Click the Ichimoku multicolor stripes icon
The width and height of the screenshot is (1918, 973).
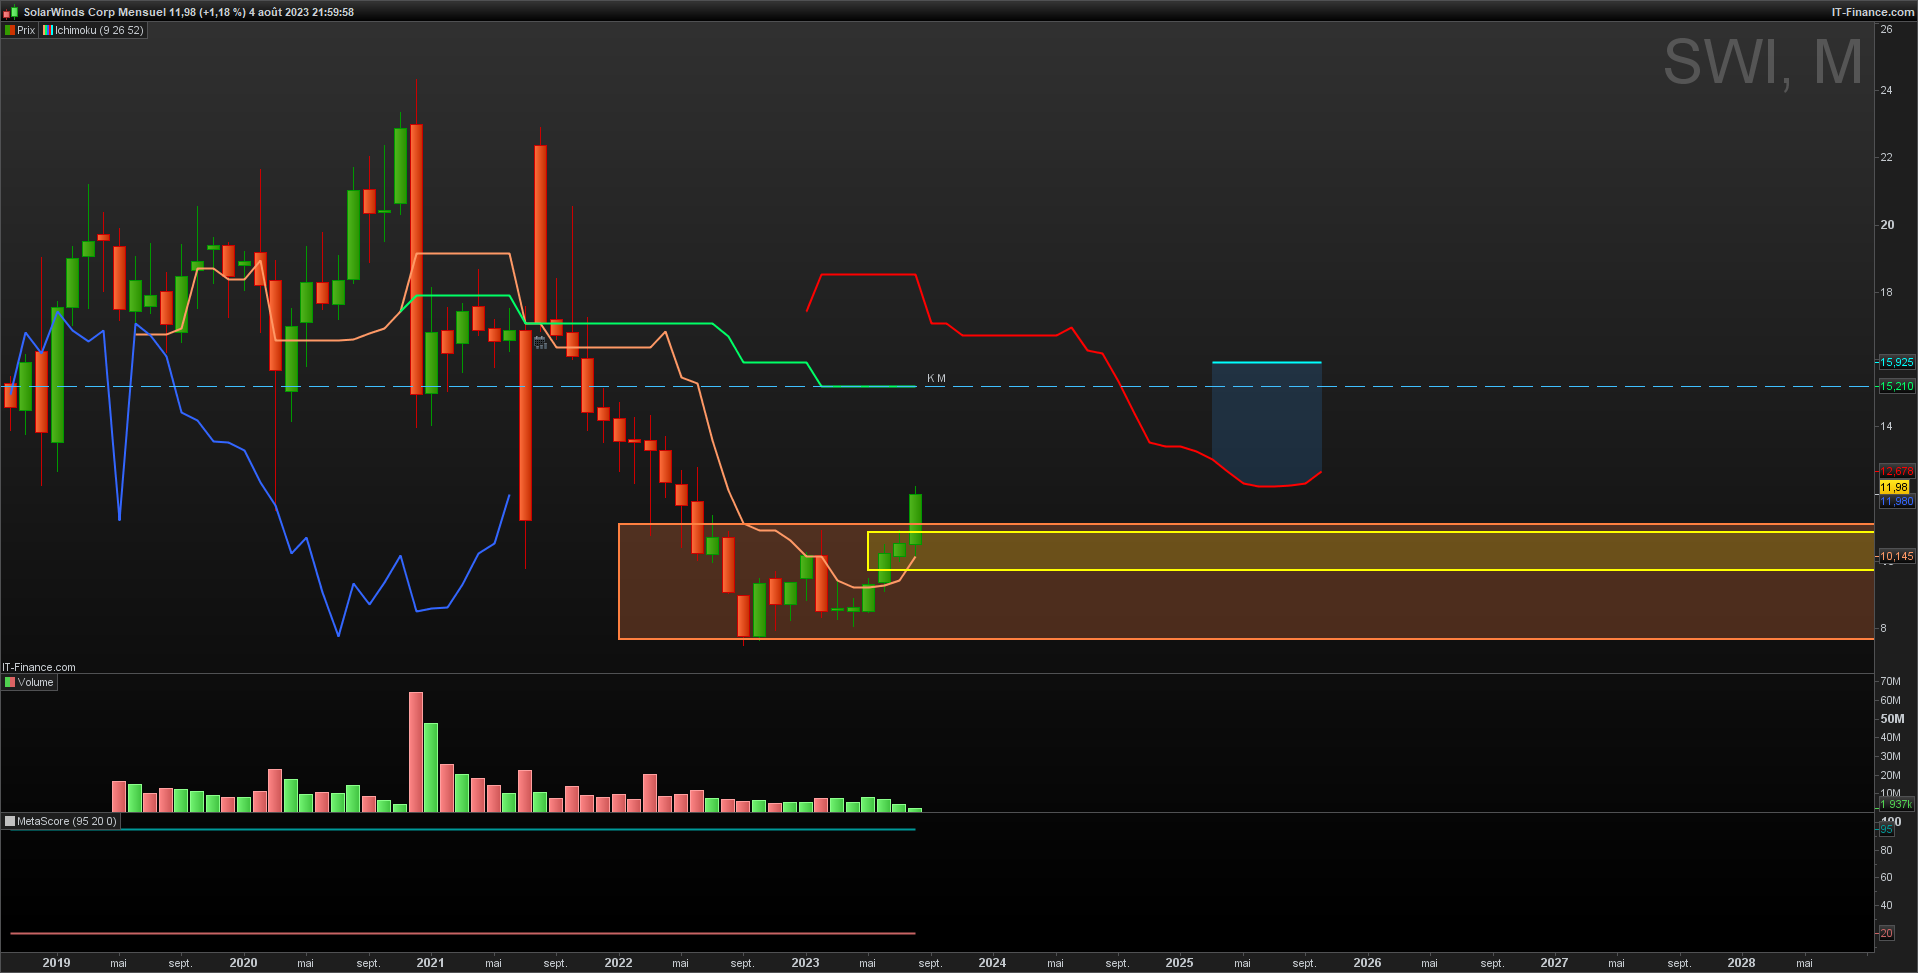pos(48,30)
